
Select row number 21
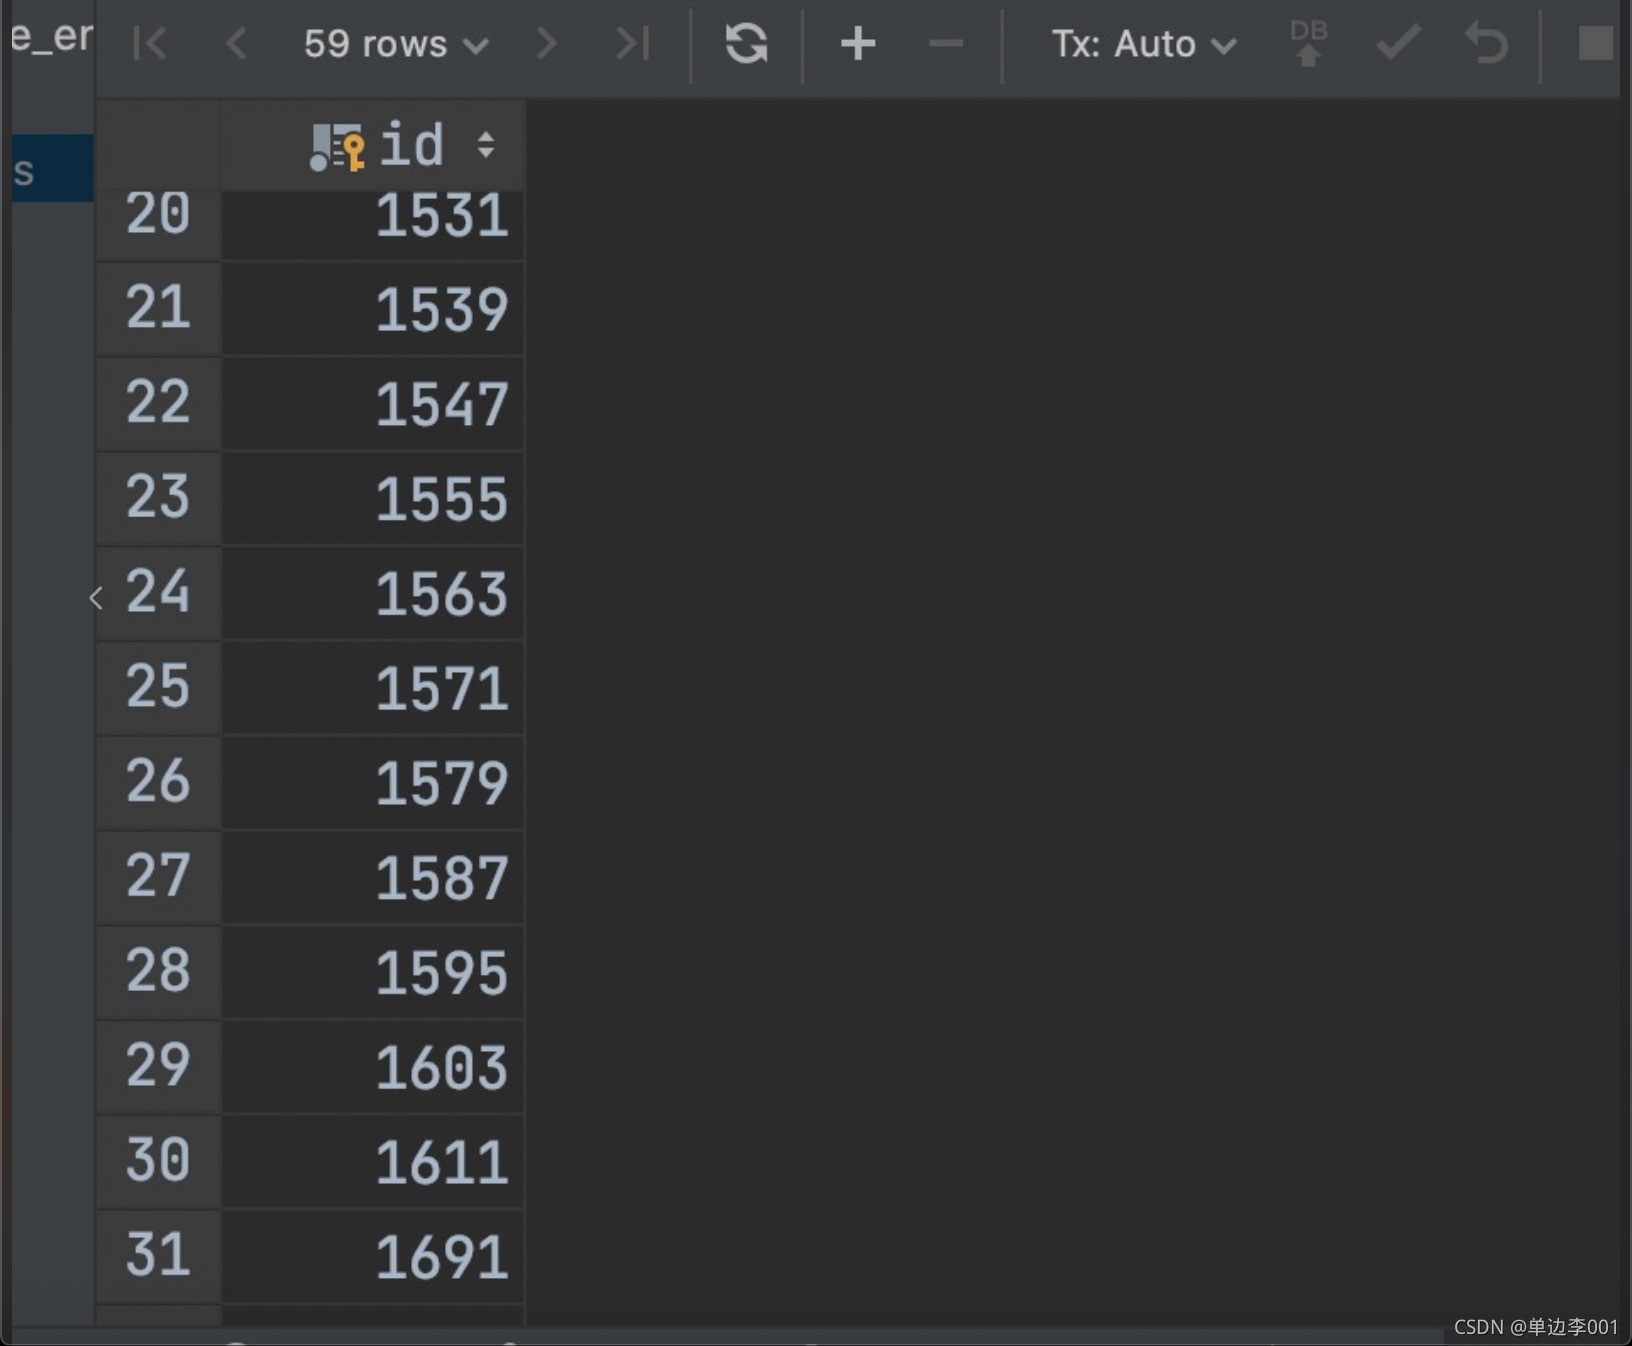click(x=158, y=308)
